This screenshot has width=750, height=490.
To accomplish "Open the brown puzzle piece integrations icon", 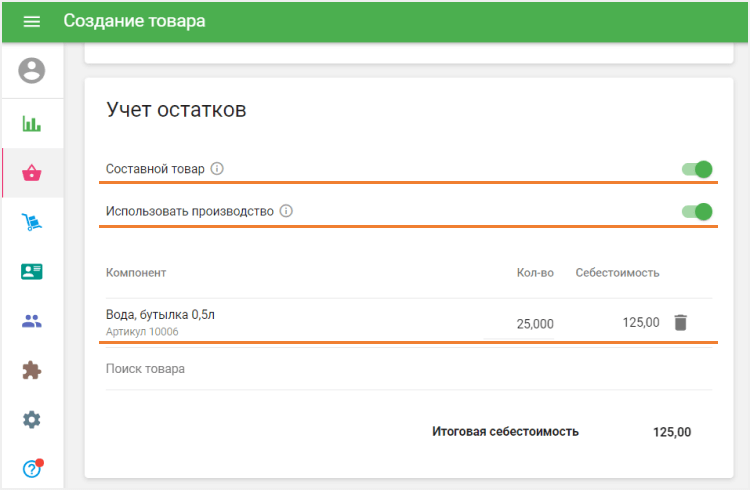I will 32,370.
